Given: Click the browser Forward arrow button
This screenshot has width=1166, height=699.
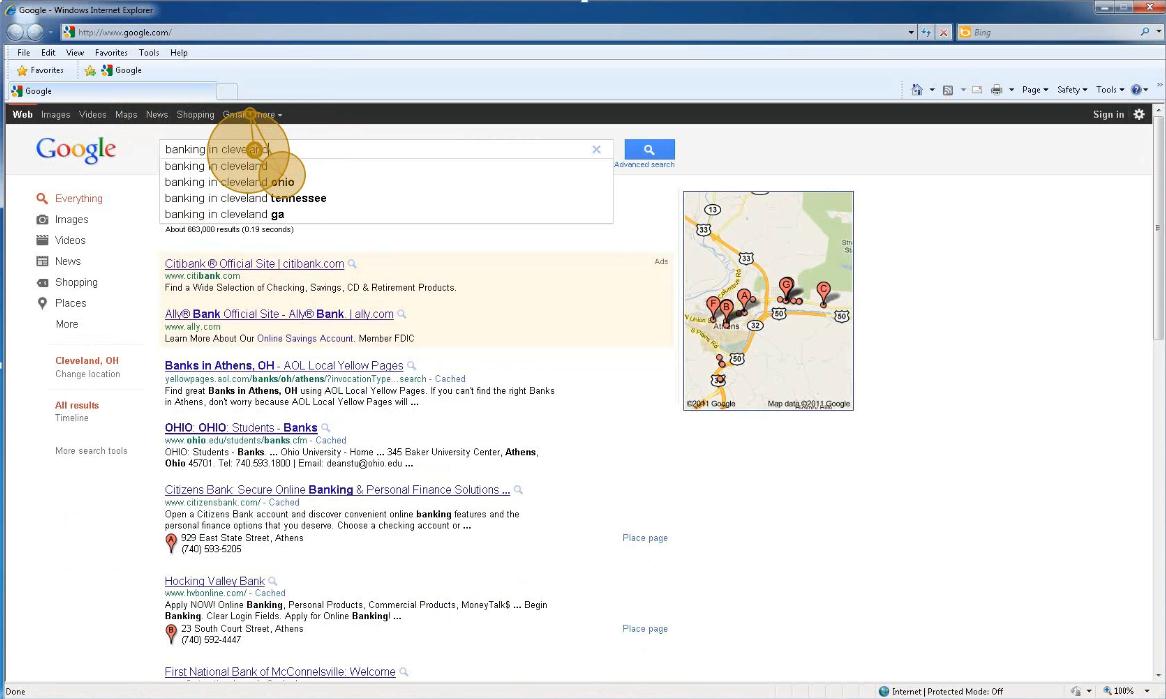Looking at the screenshot, I should coord(35,32).
